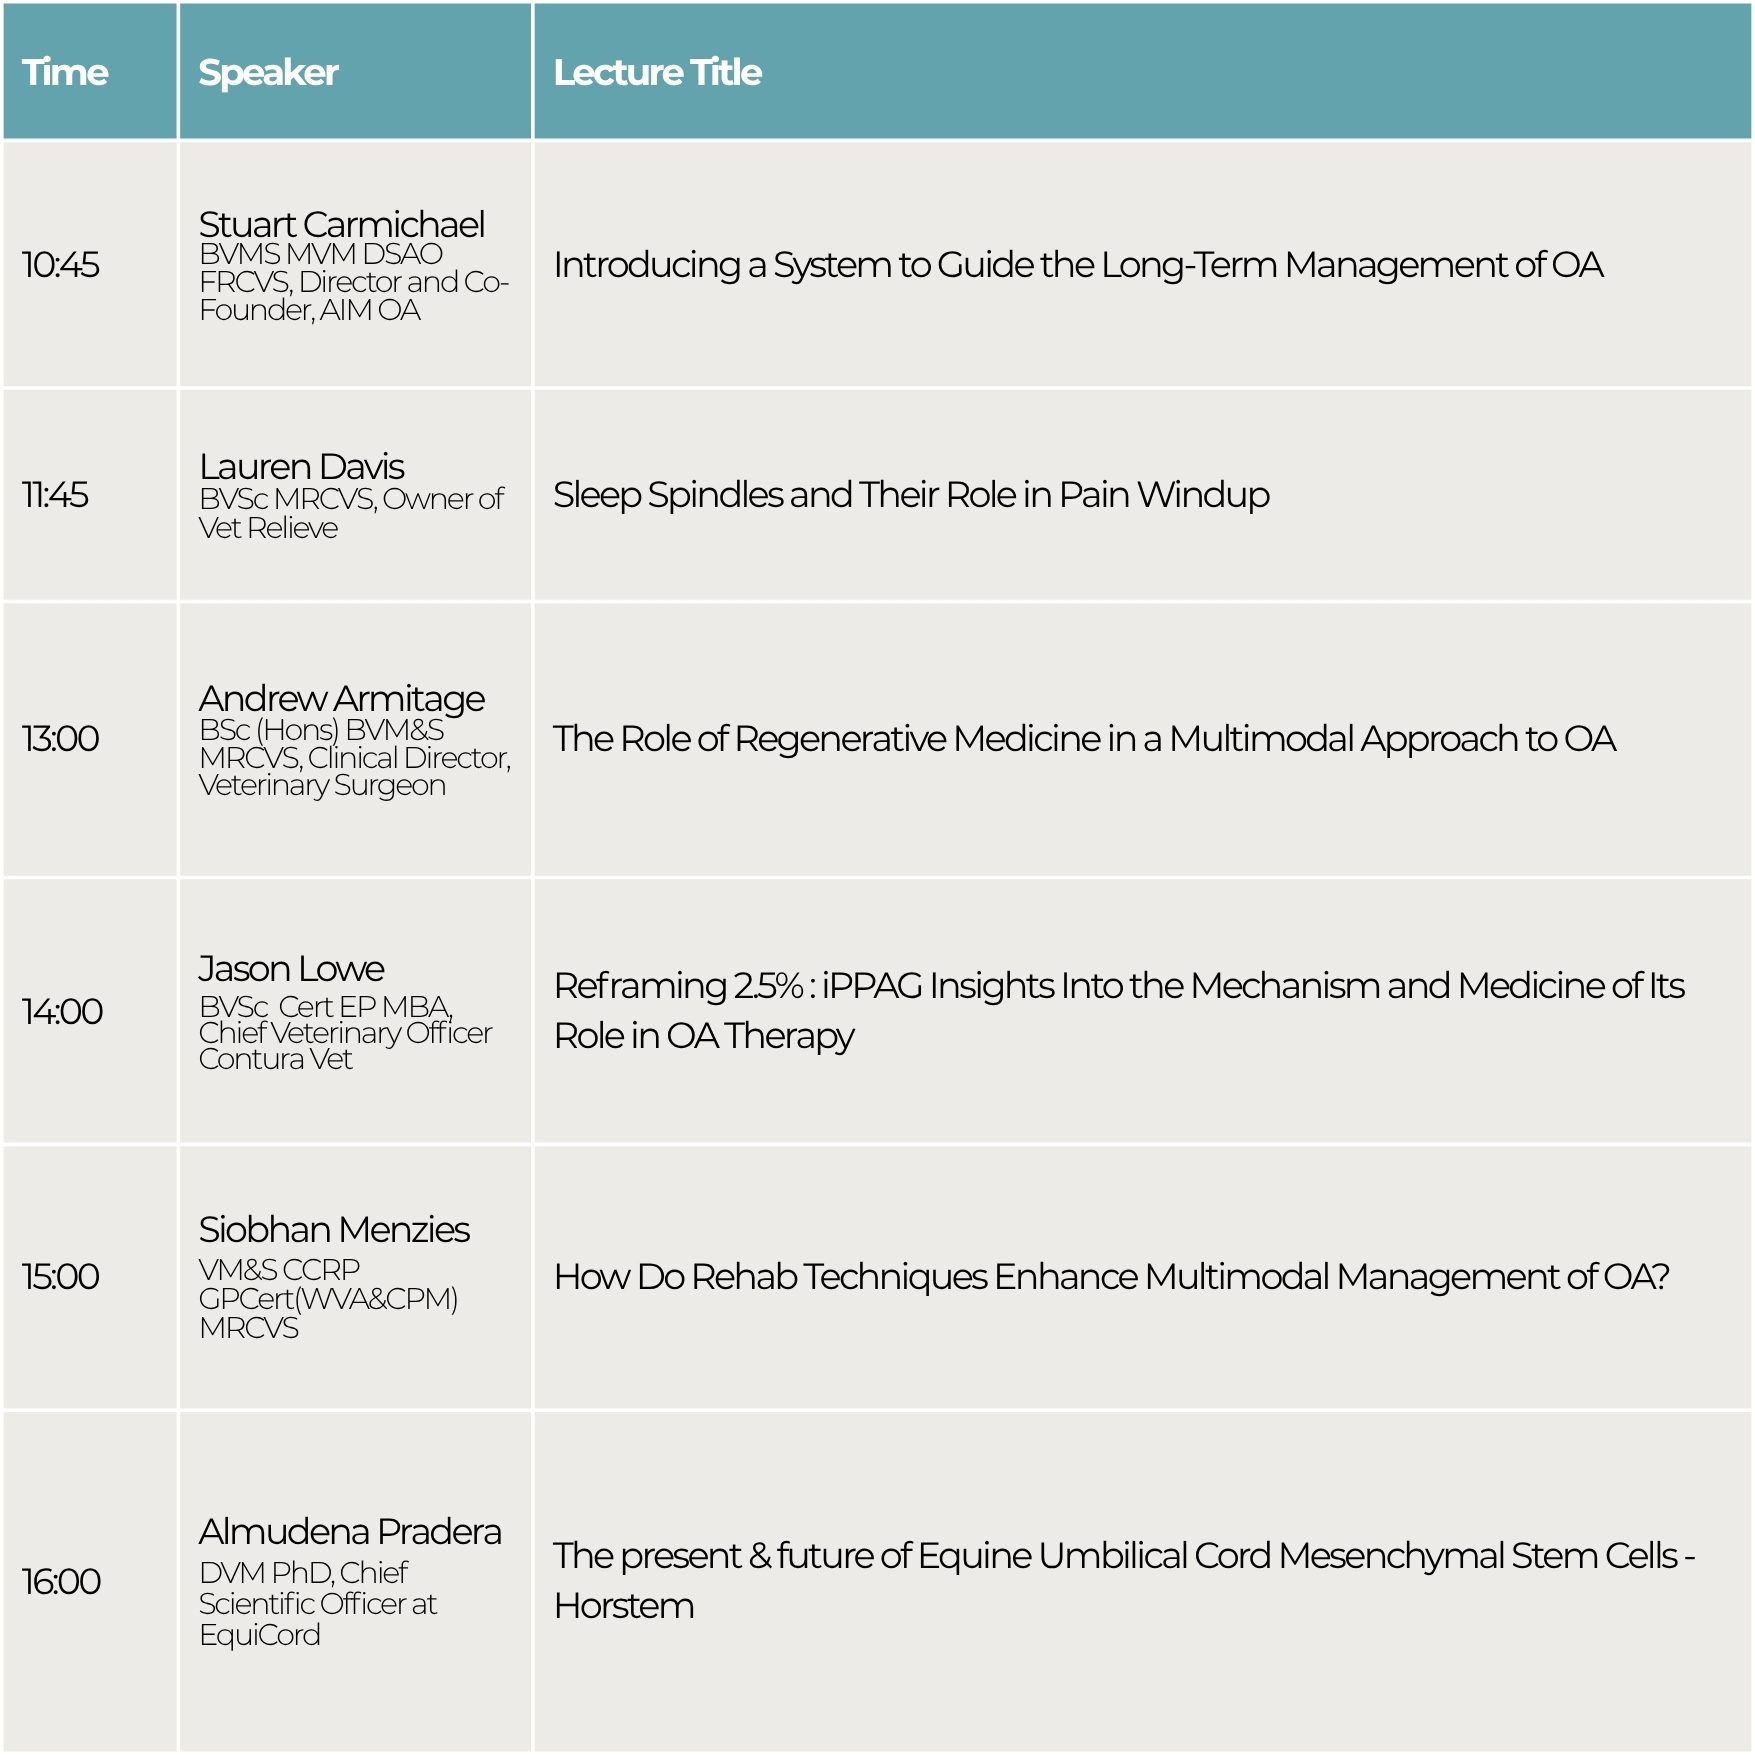The width and height of the screenshot is (1755, 1755).
Task: Click speaker name Andrew Armitage
Action: (x=341, y=698)
